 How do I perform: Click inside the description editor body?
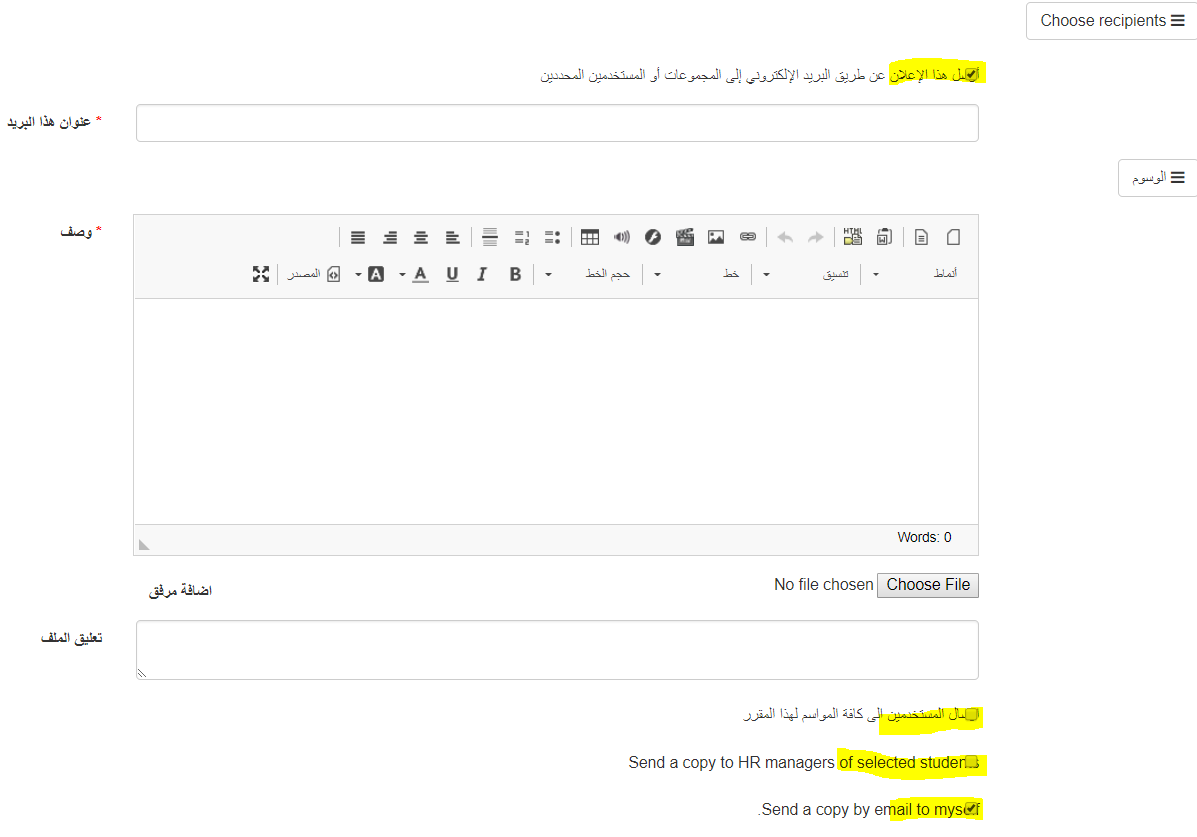(556, 412)
